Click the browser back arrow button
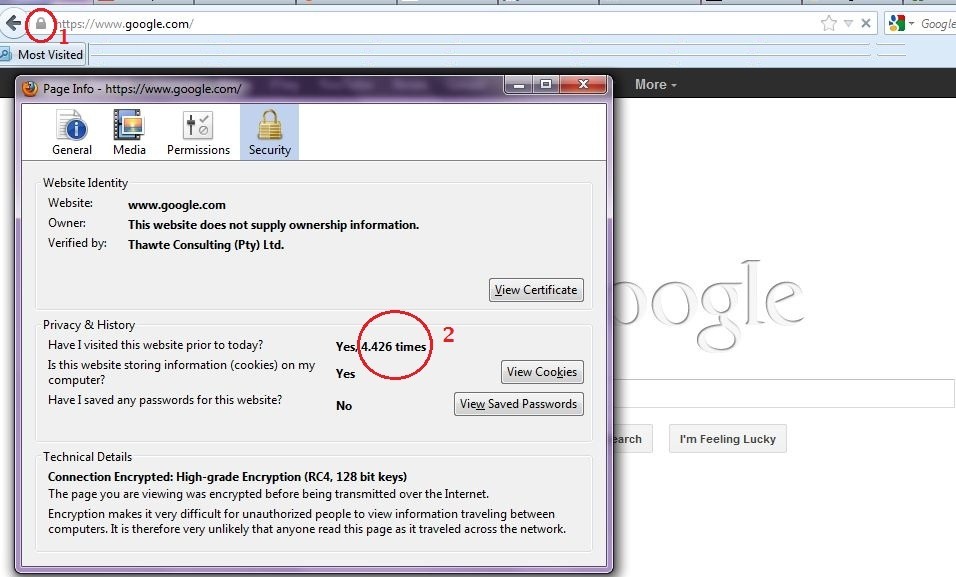This screenshot has width=956, height=577. [x=12, y=24]
